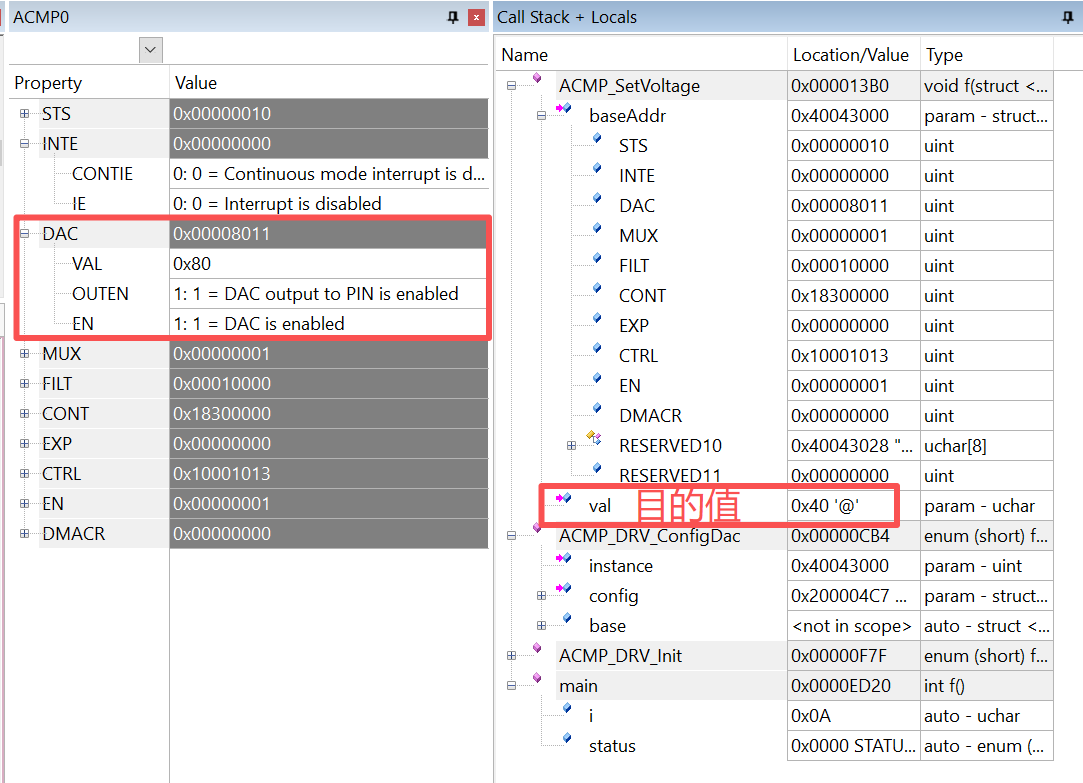Edit the DAC VAL value 0x80
The width and height of the screenshot is (1083, 783).
click(328, 264)
